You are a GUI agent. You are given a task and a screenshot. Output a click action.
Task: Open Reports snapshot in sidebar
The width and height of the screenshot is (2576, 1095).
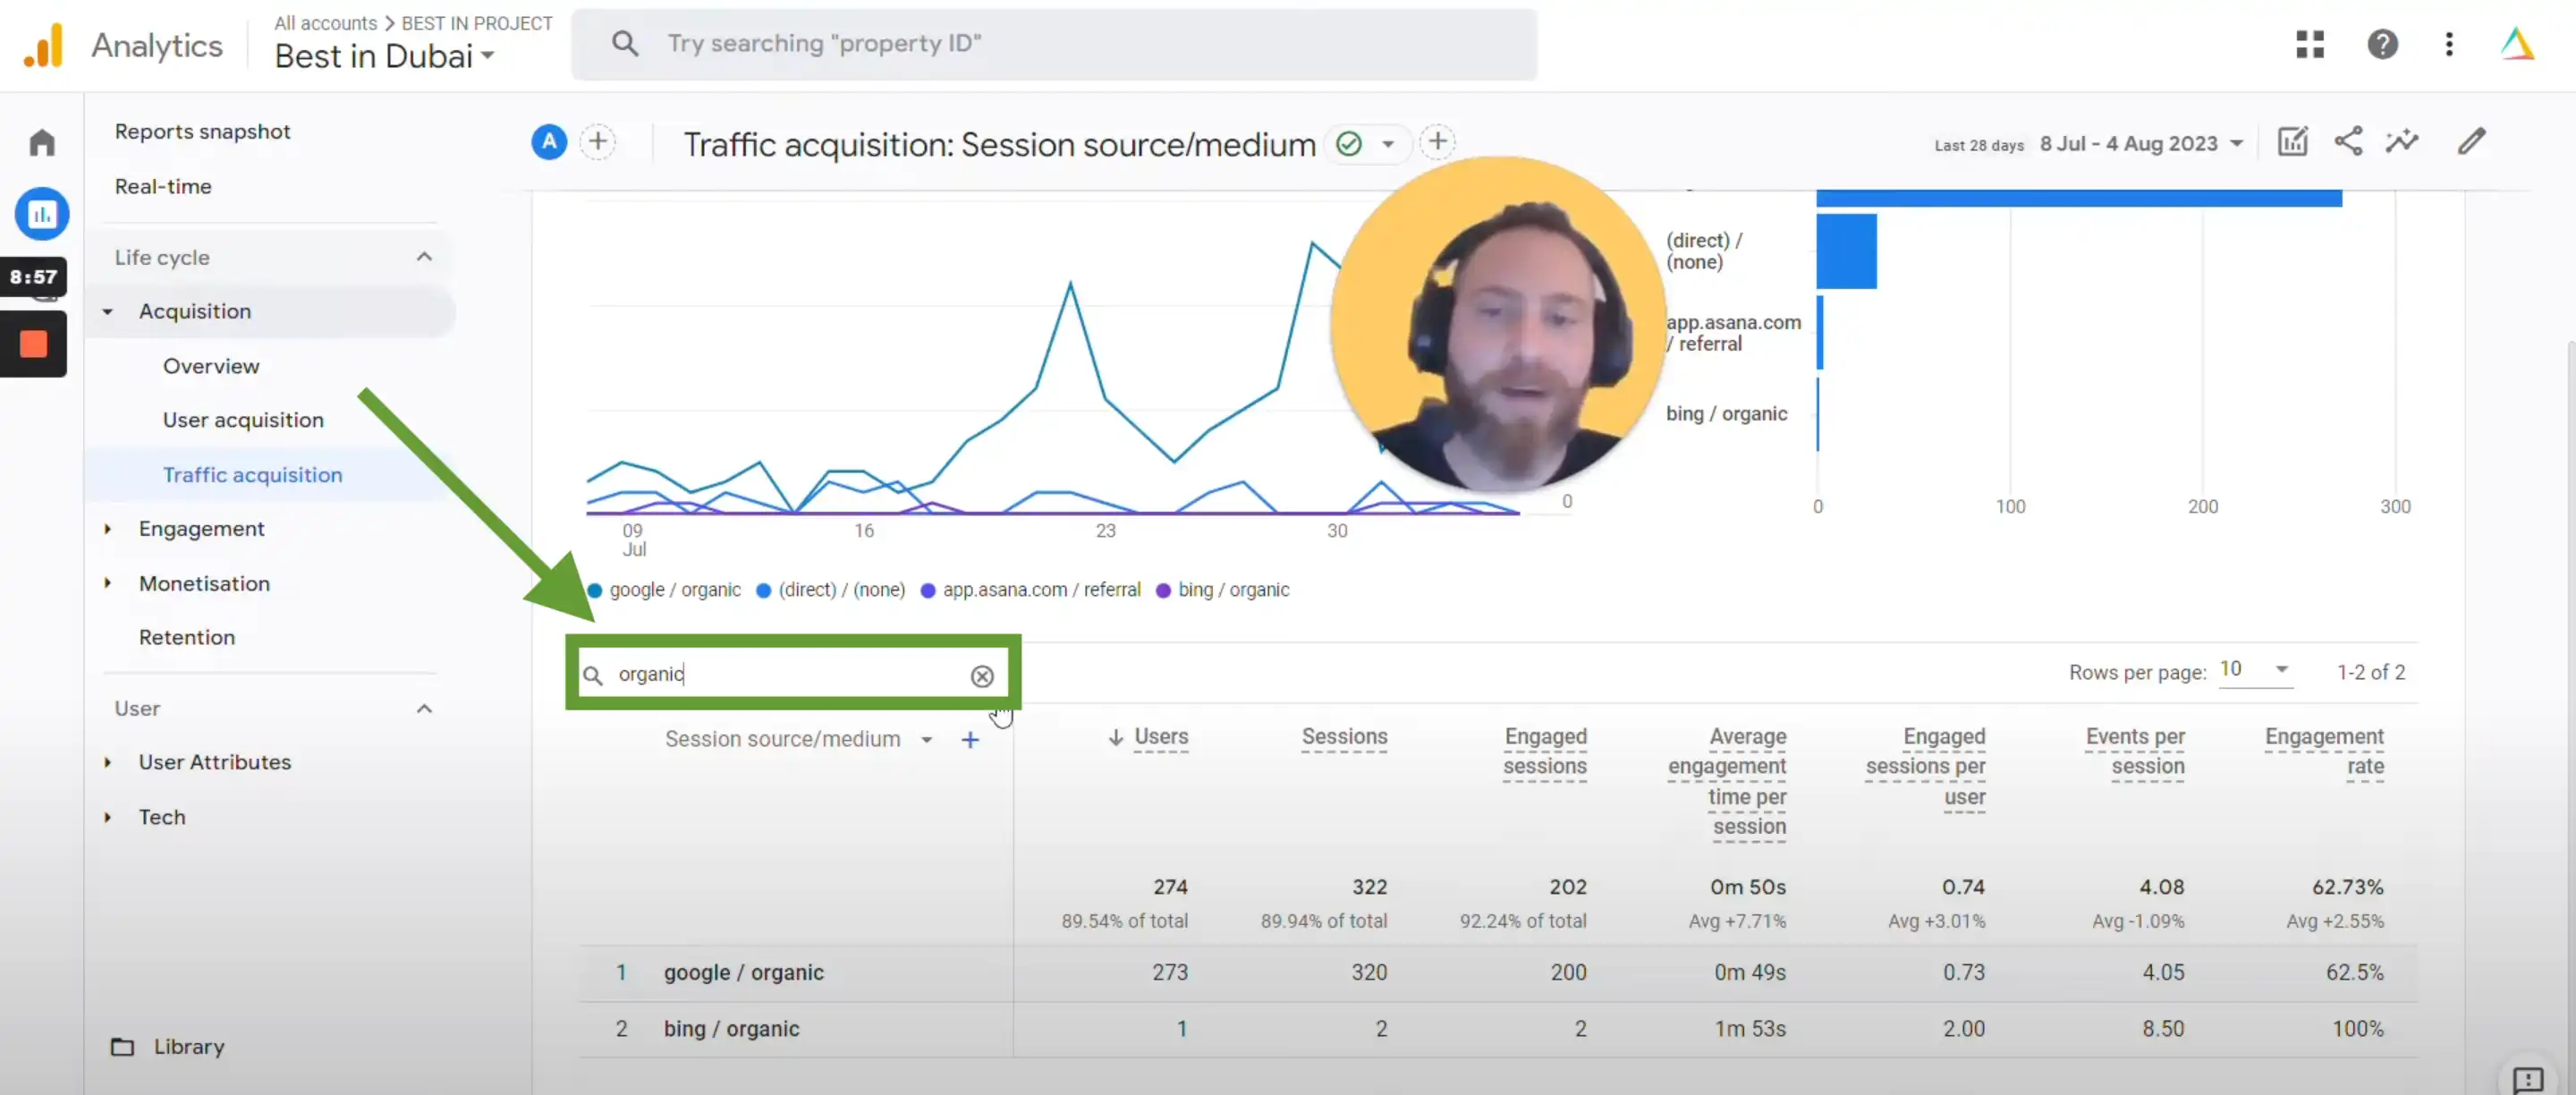[203, 132]
